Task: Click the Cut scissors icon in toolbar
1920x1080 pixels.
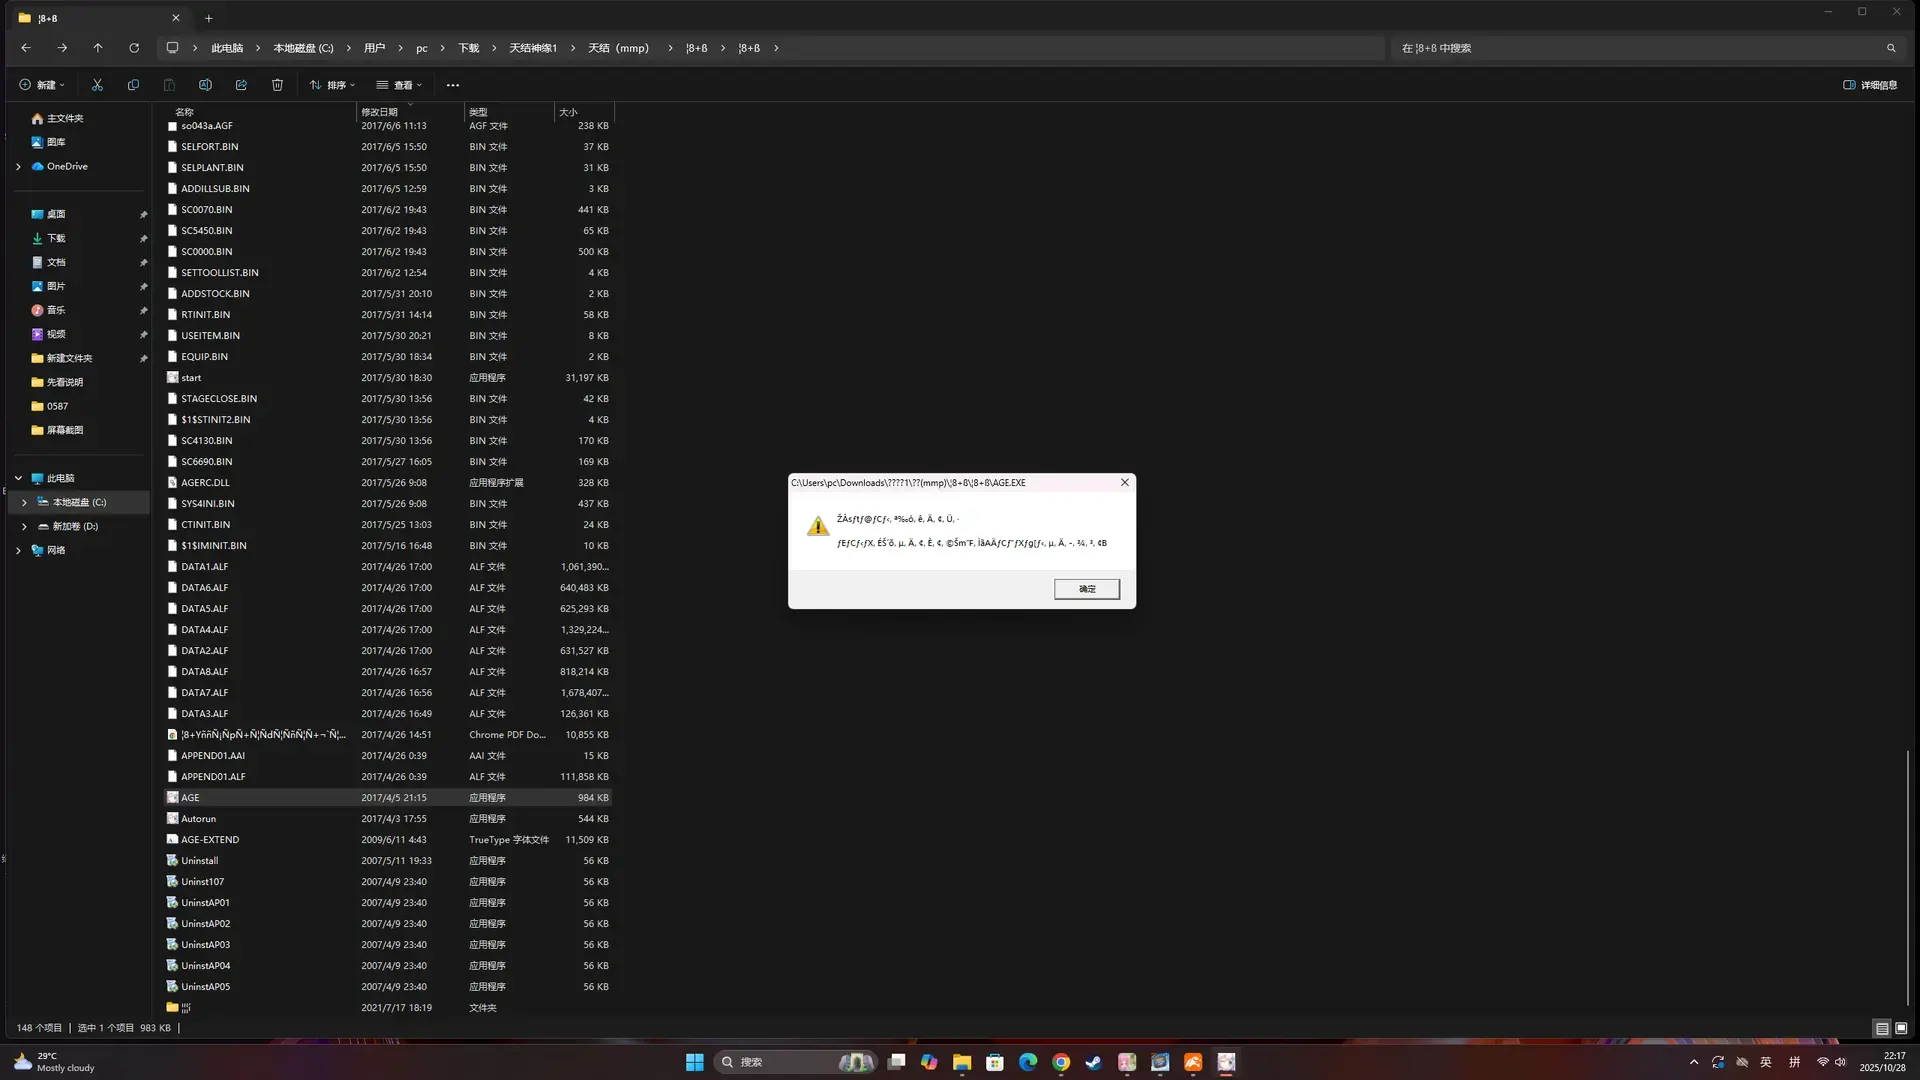Action: (x=97, y=85)
